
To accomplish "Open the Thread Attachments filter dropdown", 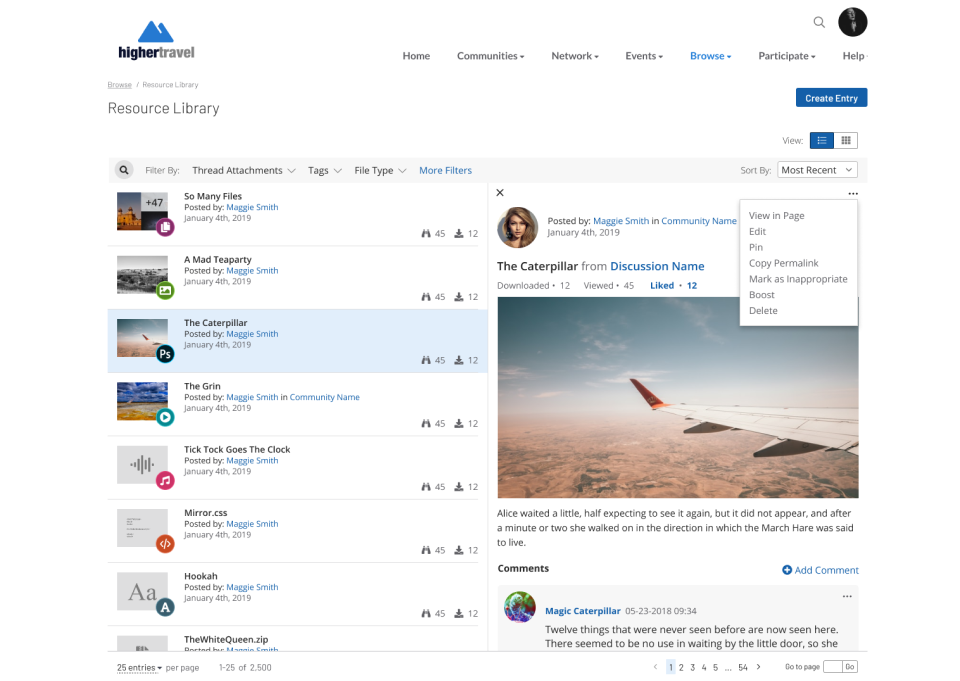I will tap(244, 170).
